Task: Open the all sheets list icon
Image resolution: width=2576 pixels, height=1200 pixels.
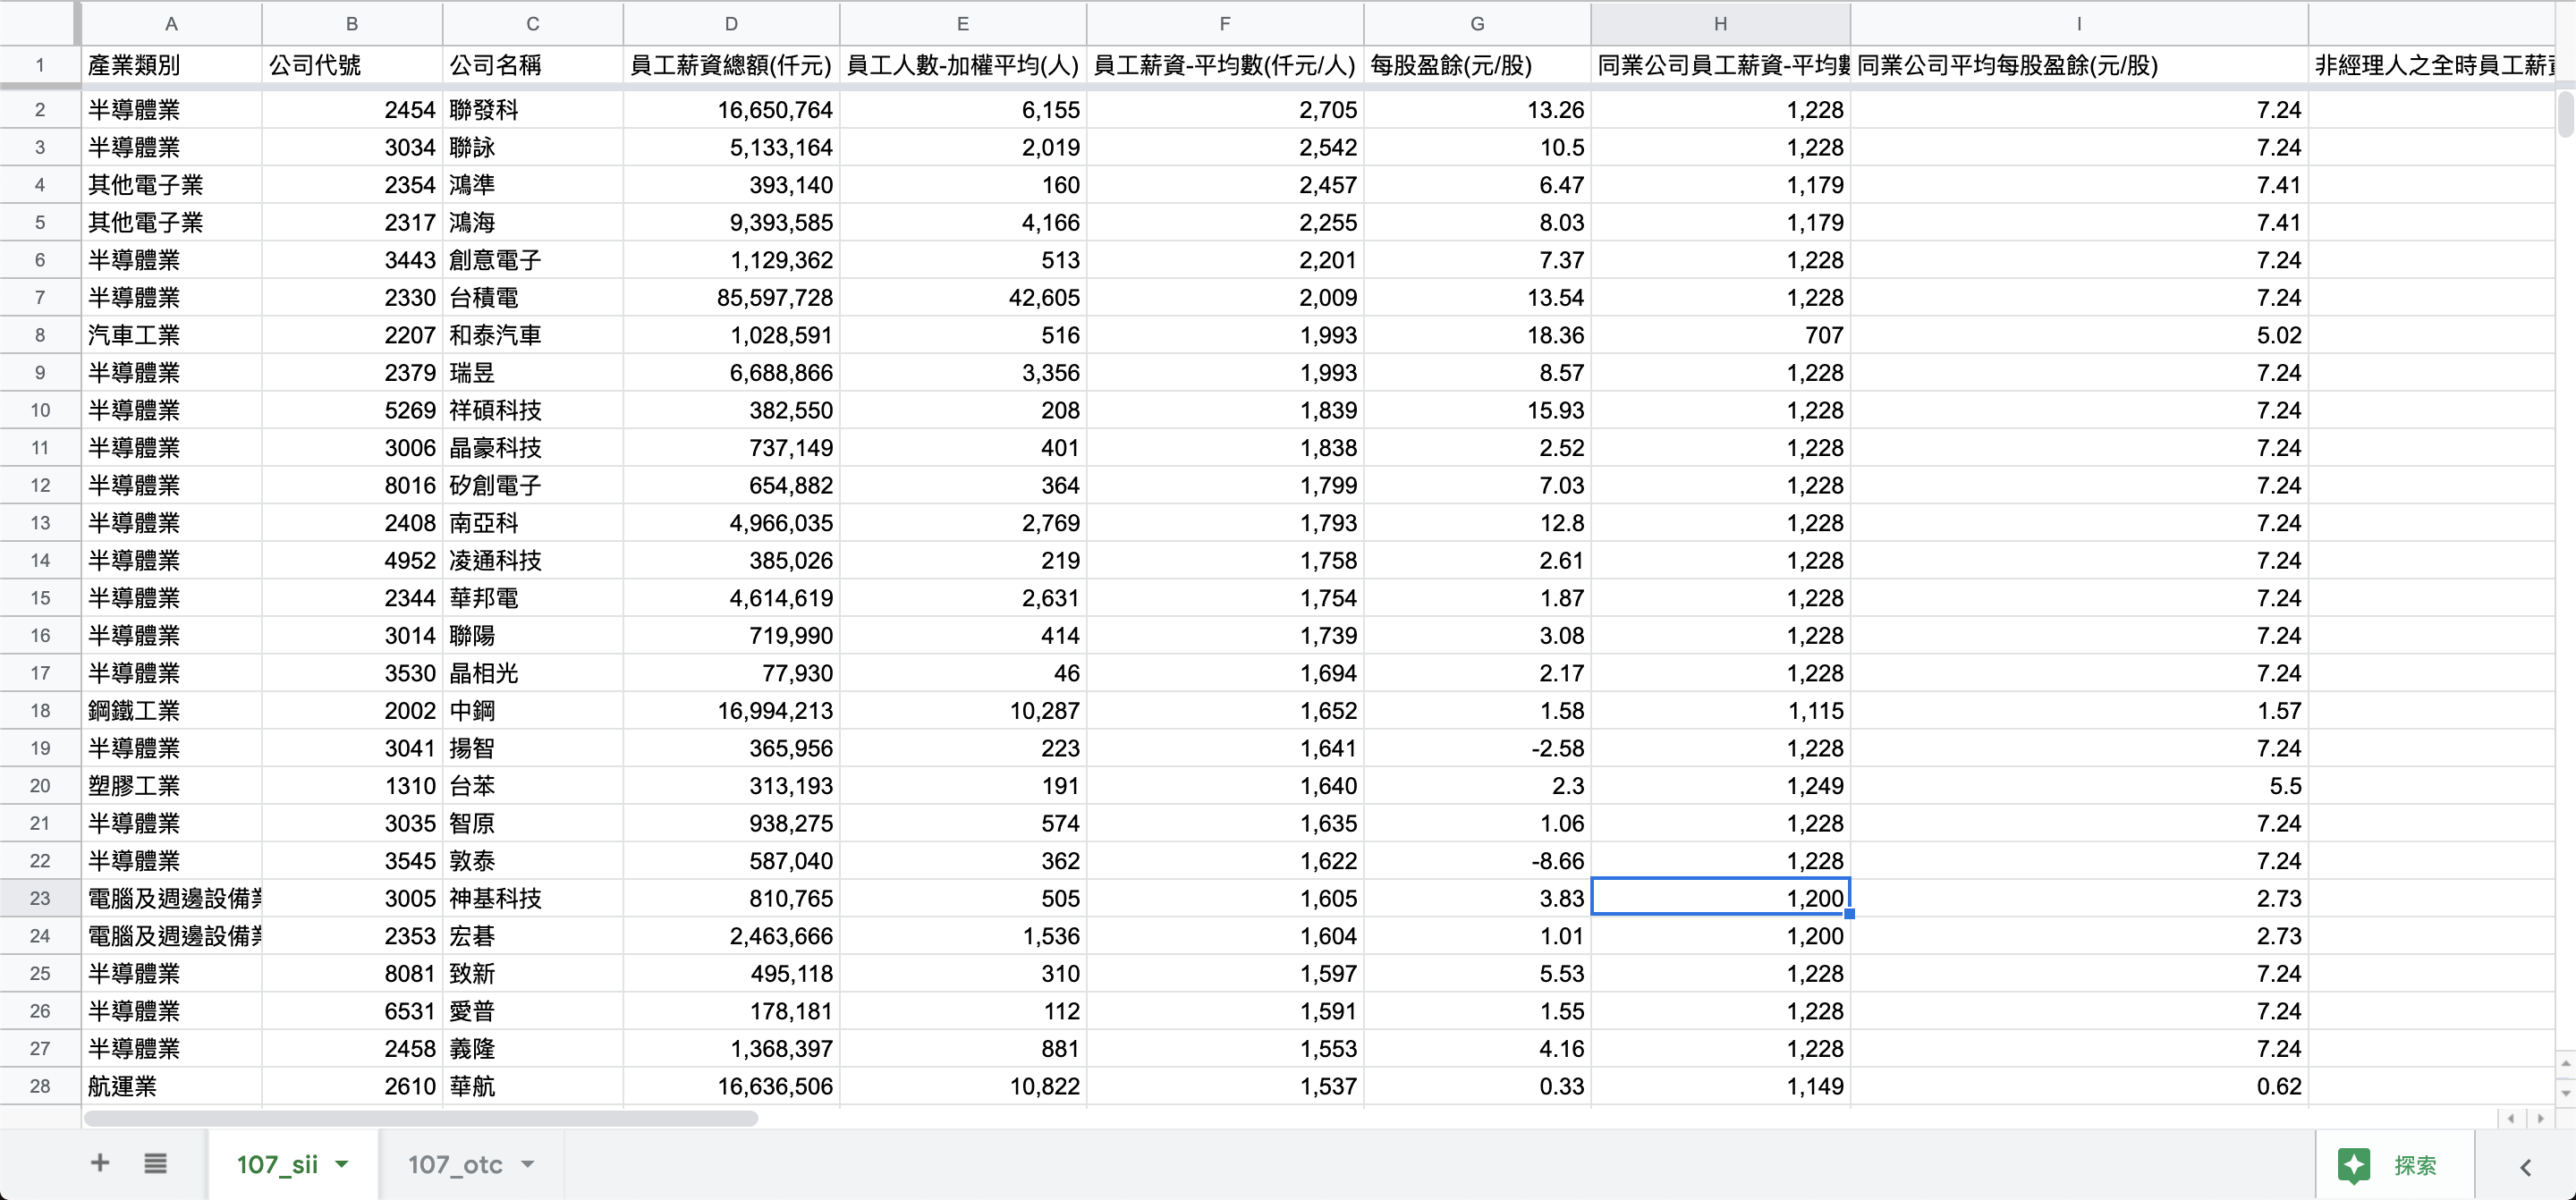Action: click(155, 1163)
